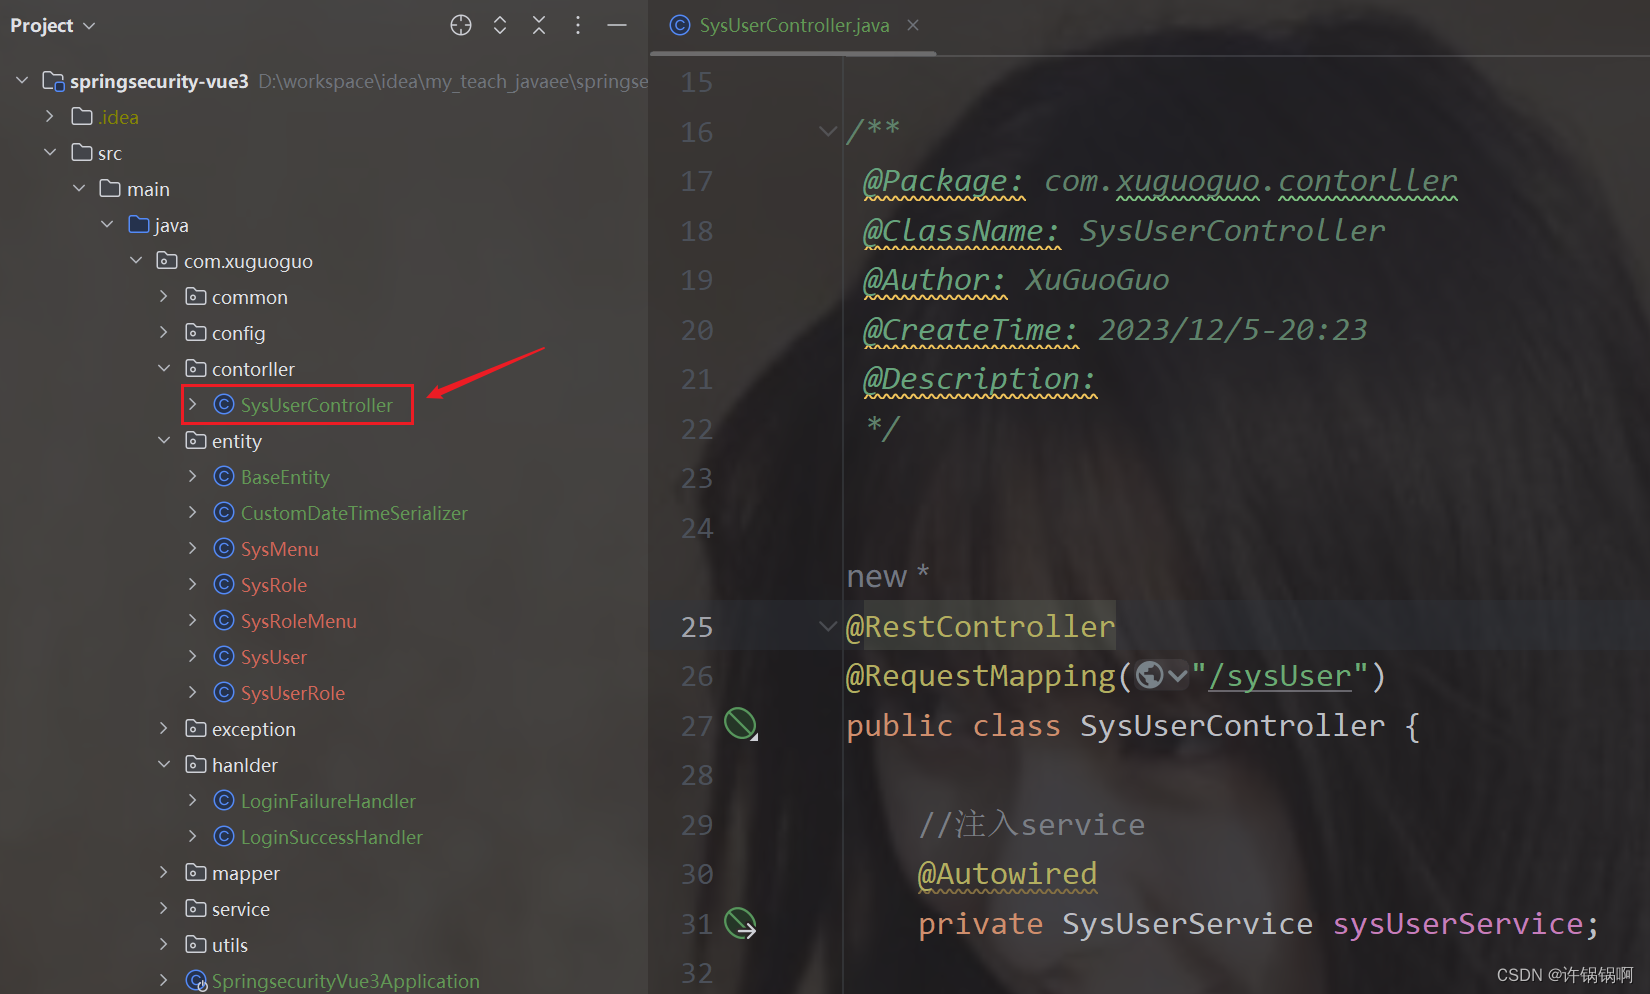Viewport: 1650px width, 994px height.
Task: Click the class icon of BaseEntity
Action: coord(224,476)
